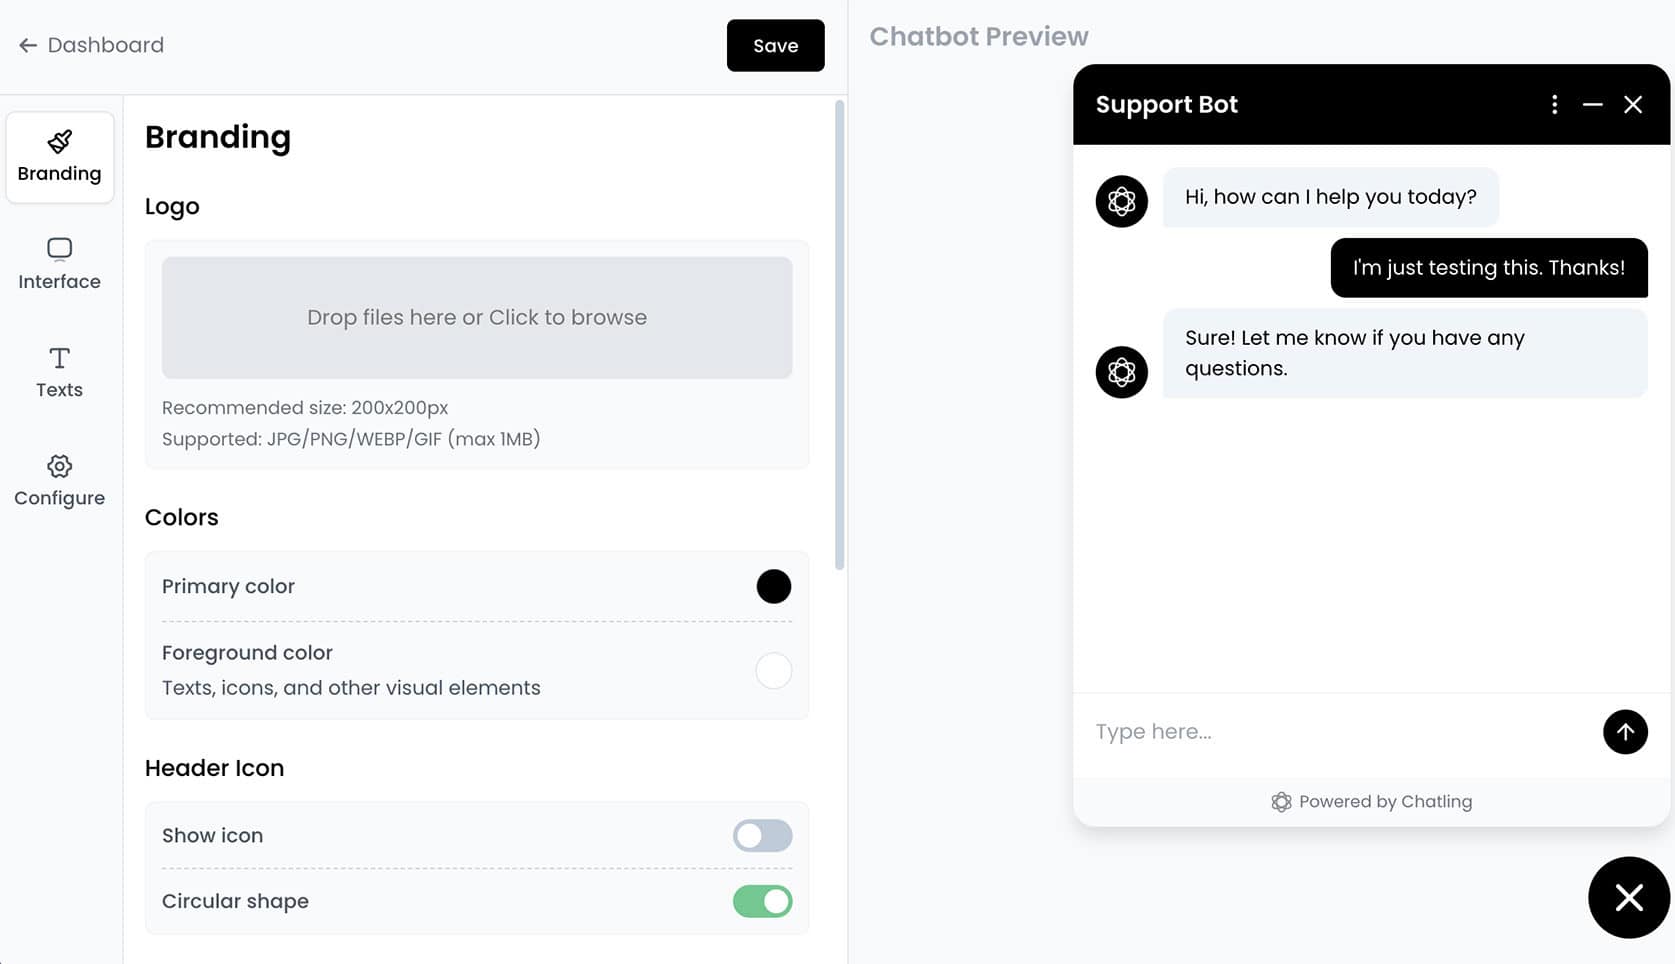1675x964 pixels.
Task: Click the logo file drop area
Action: pos(477,318)
